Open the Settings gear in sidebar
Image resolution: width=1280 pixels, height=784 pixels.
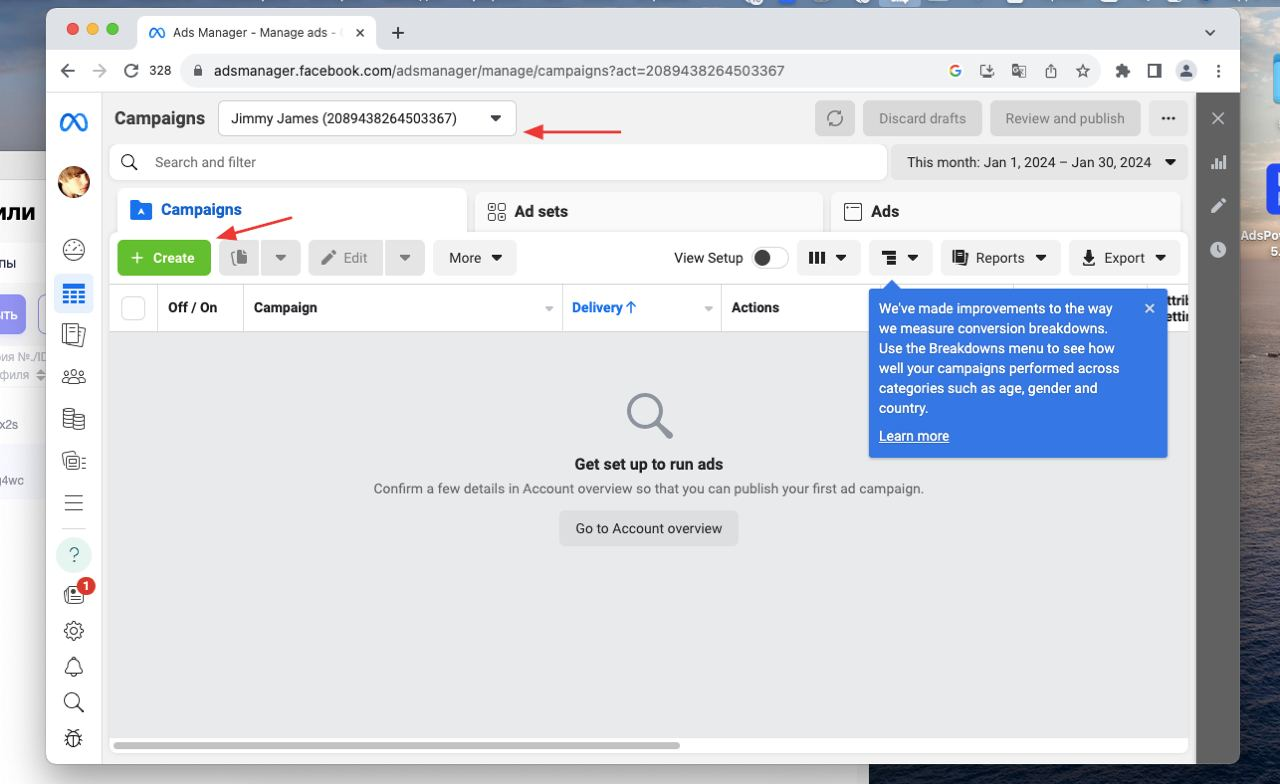[x=73, y=631]
